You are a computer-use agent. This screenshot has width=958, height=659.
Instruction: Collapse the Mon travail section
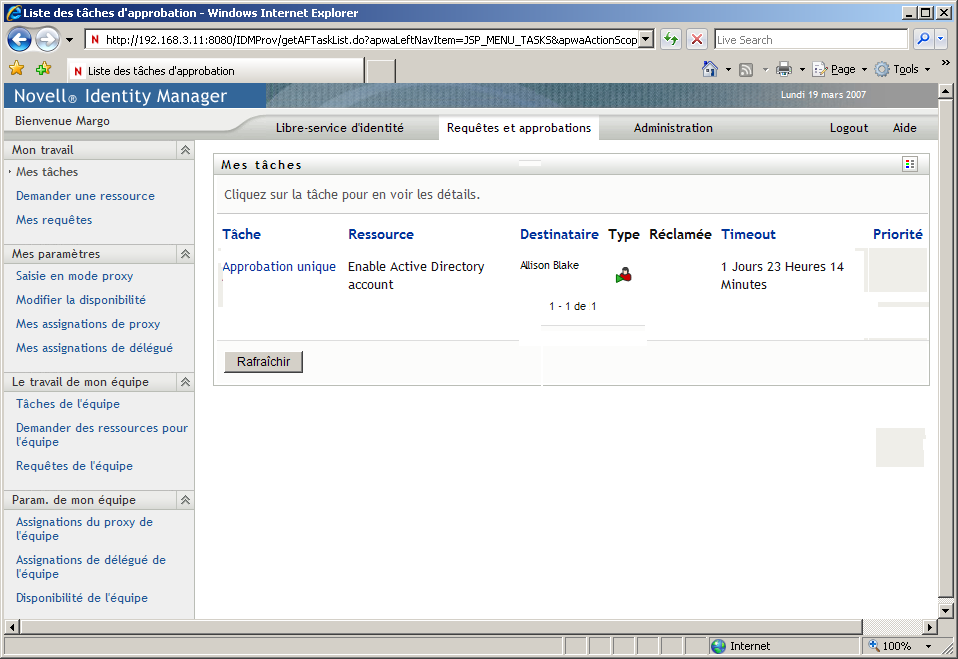(185, 150)
